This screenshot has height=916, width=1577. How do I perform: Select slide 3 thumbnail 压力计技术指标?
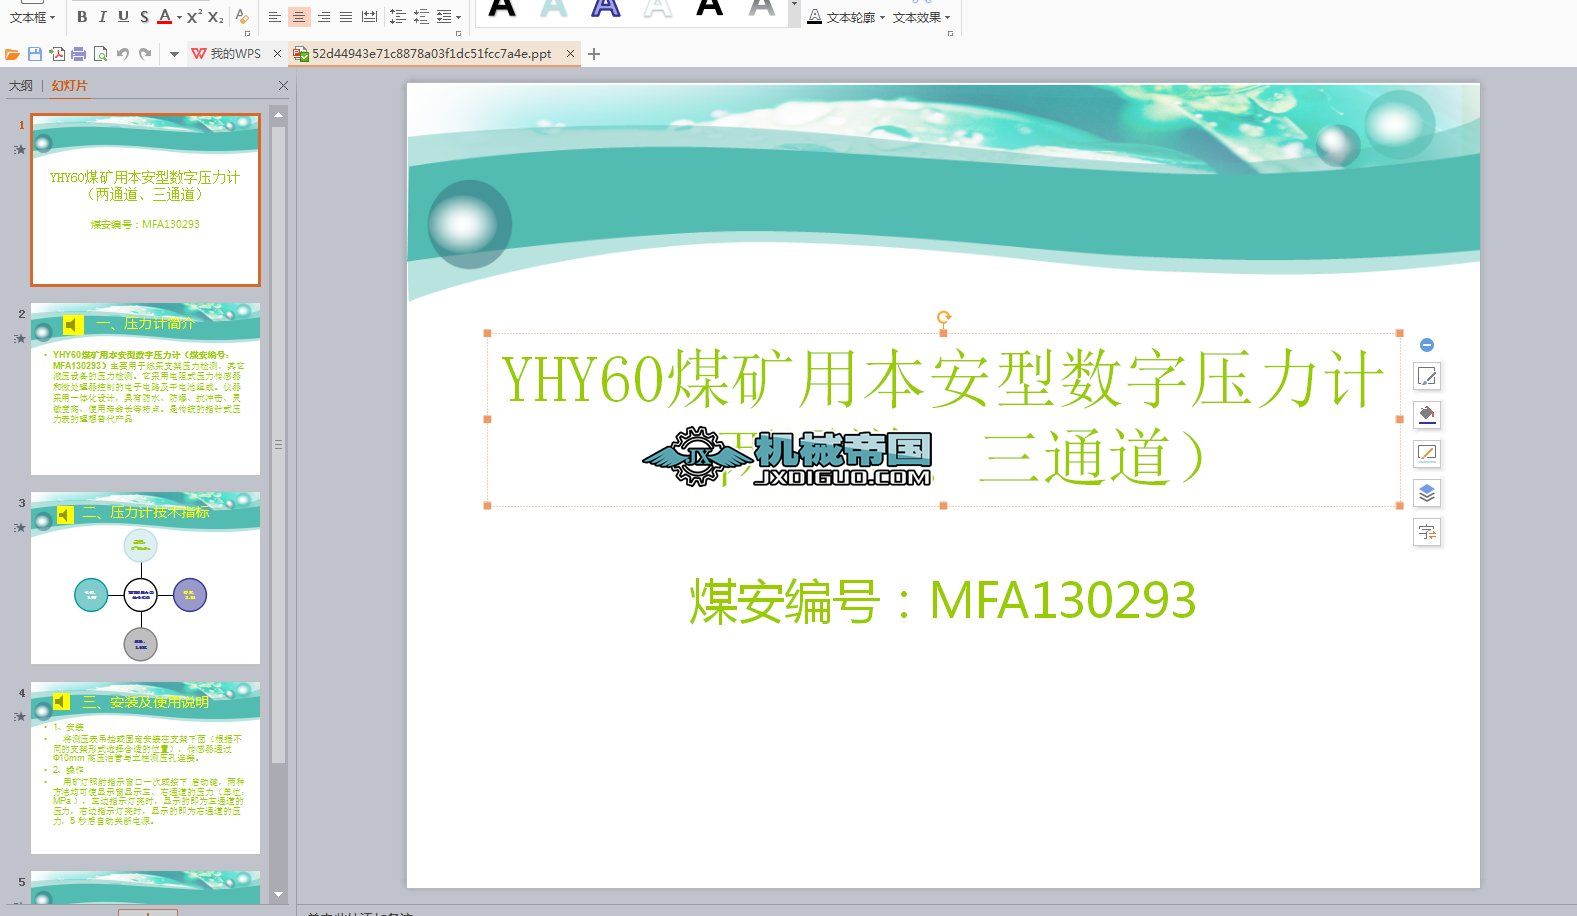pos(145,578)
